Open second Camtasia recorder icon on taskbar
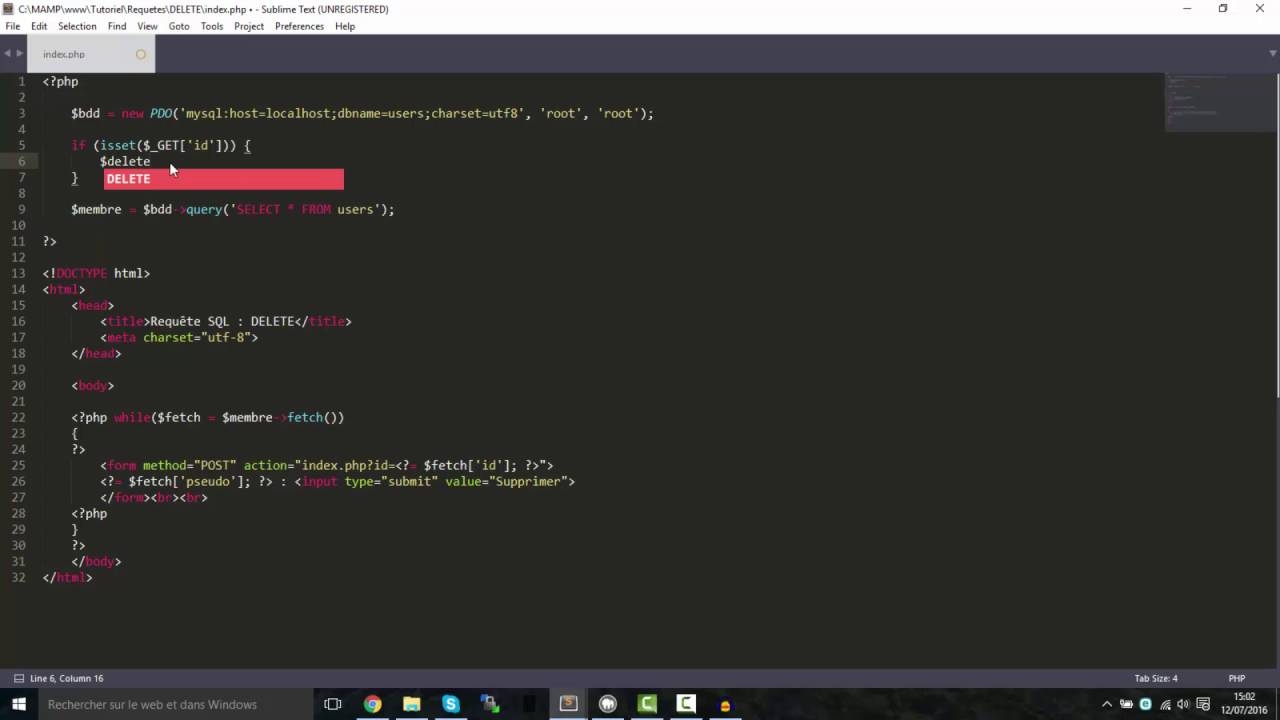Viewport: 1280px width, 720px height. [686, 704]
